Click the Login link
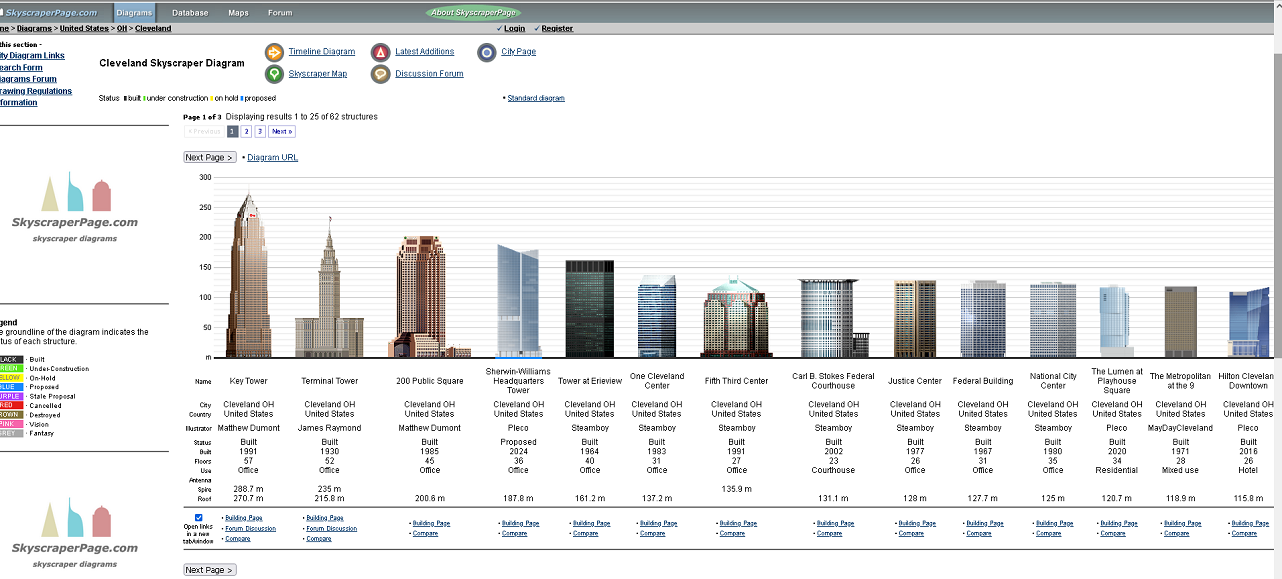 [x=515, y=29]
